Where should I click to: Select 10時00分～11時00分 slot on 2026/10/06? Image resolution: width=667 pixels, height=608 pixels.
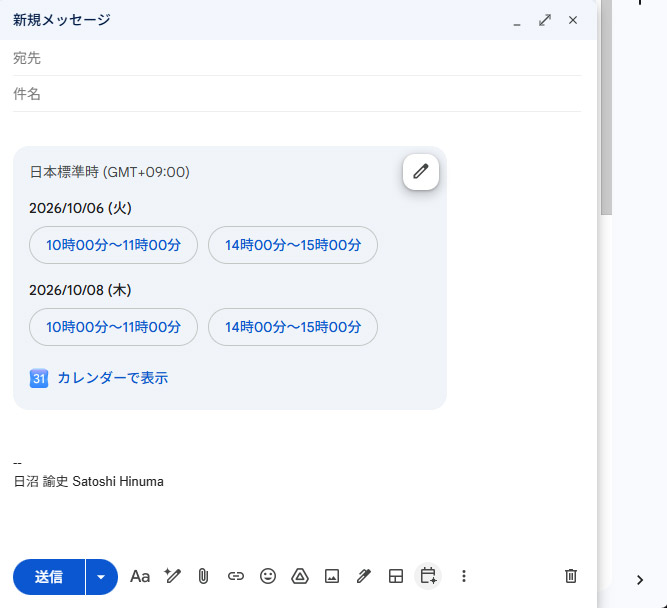coord(113,245)
